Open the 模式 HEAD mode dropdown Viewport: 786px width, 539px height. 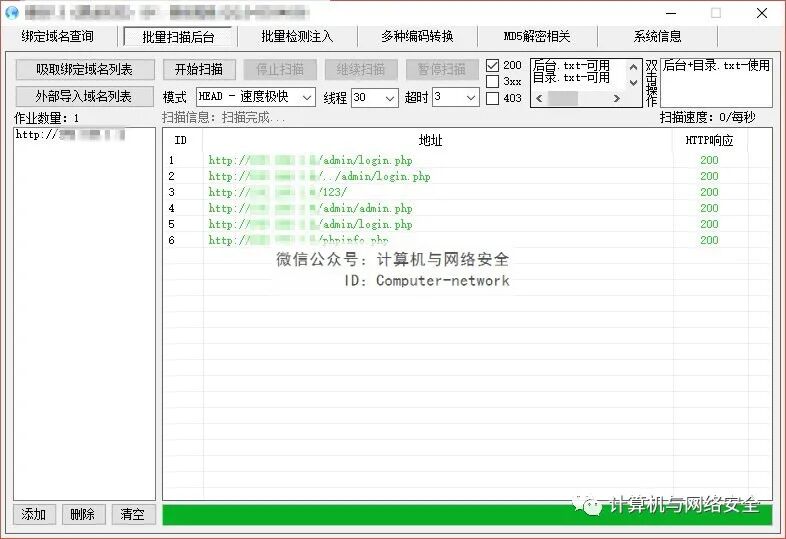click(x=256, y=97)
